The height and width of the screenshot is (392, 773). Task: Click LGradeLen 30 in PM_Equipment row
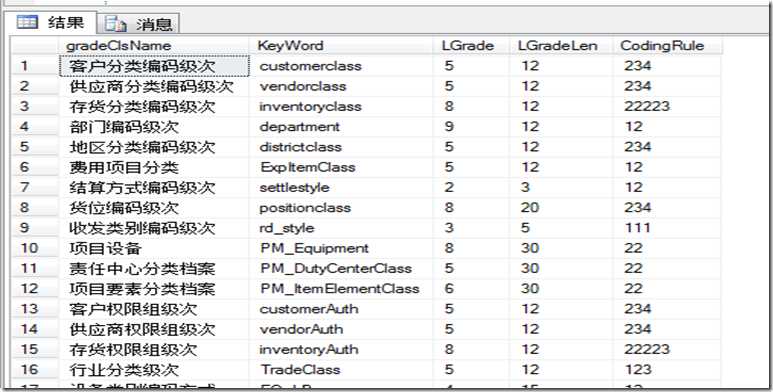[561, 248]
